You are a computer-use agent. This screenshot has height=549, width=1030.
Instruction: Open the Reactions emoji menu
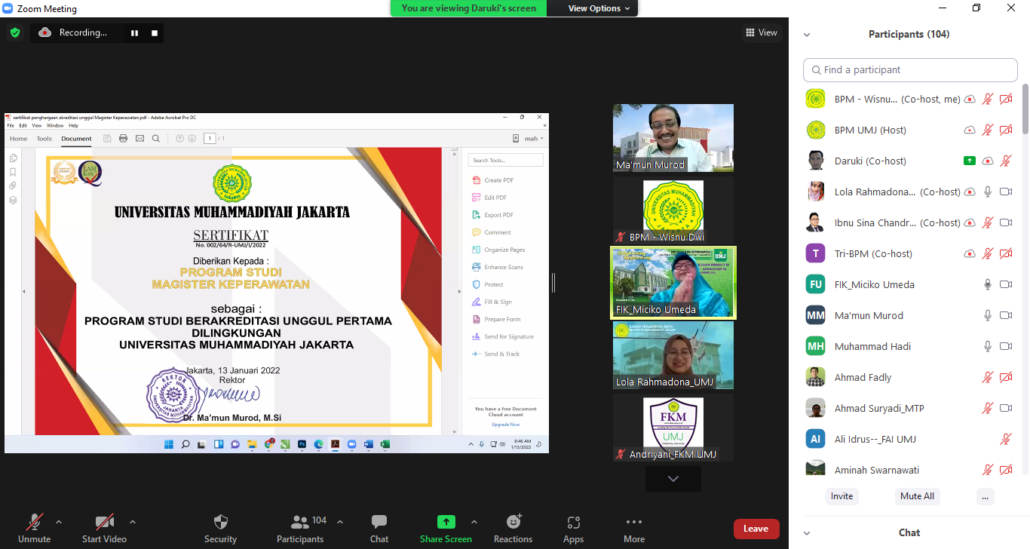(514, 521)
